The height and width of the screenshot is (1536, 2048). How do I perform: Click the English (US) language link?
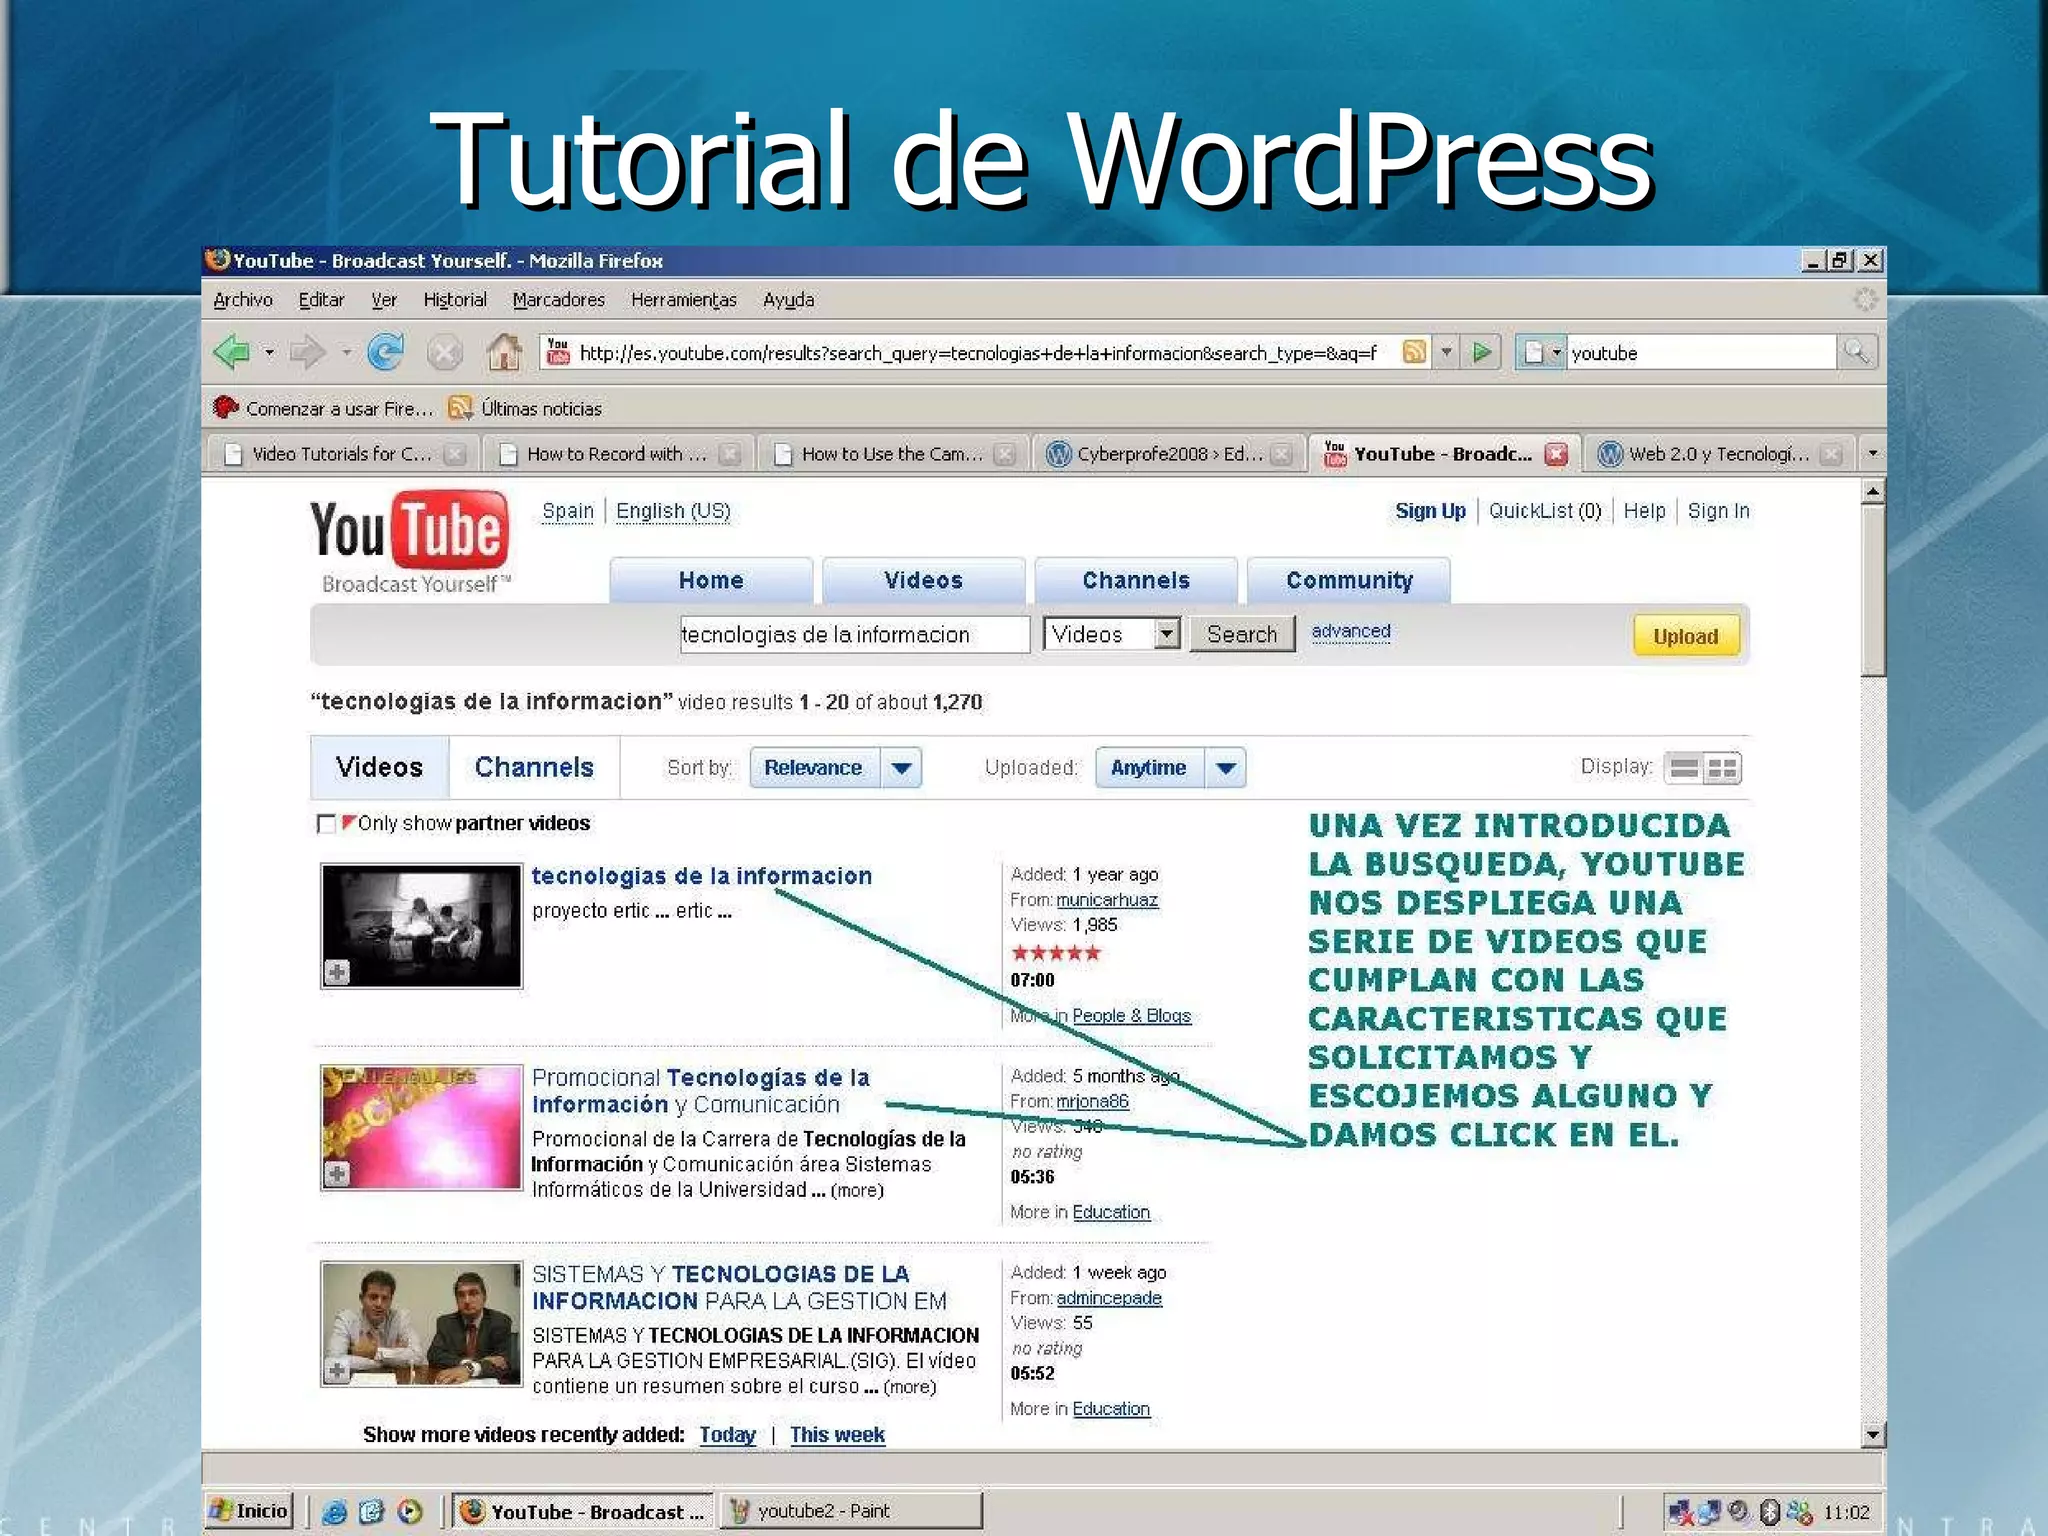(673, 511)
